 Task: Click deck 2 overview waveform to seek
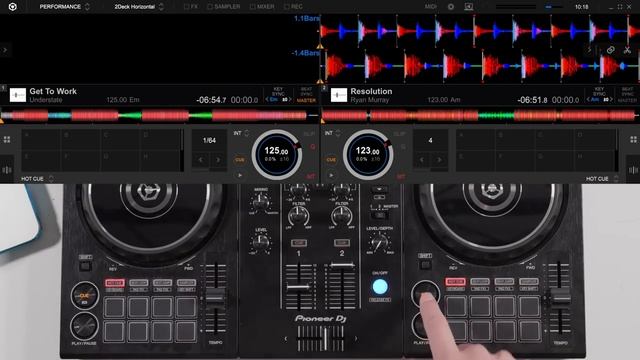click(x=480, y=116)
